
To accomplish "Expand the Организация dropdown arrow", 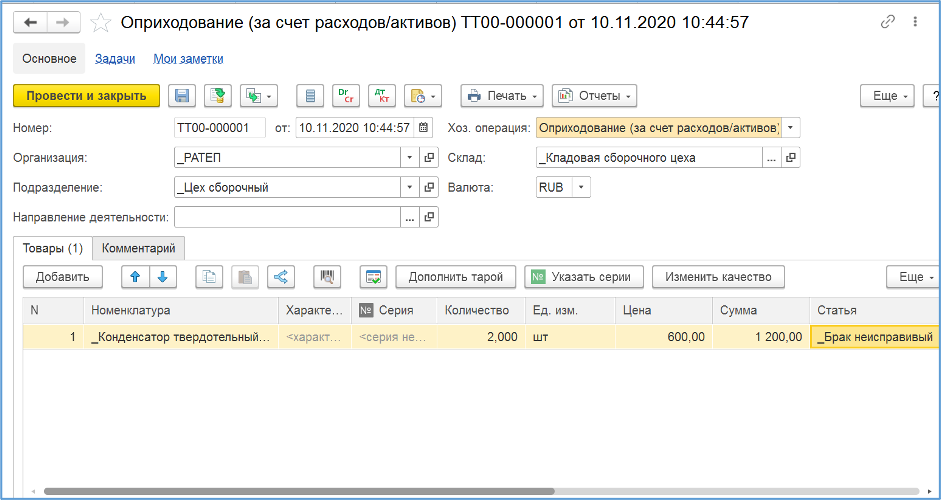I will pos(409,158).
